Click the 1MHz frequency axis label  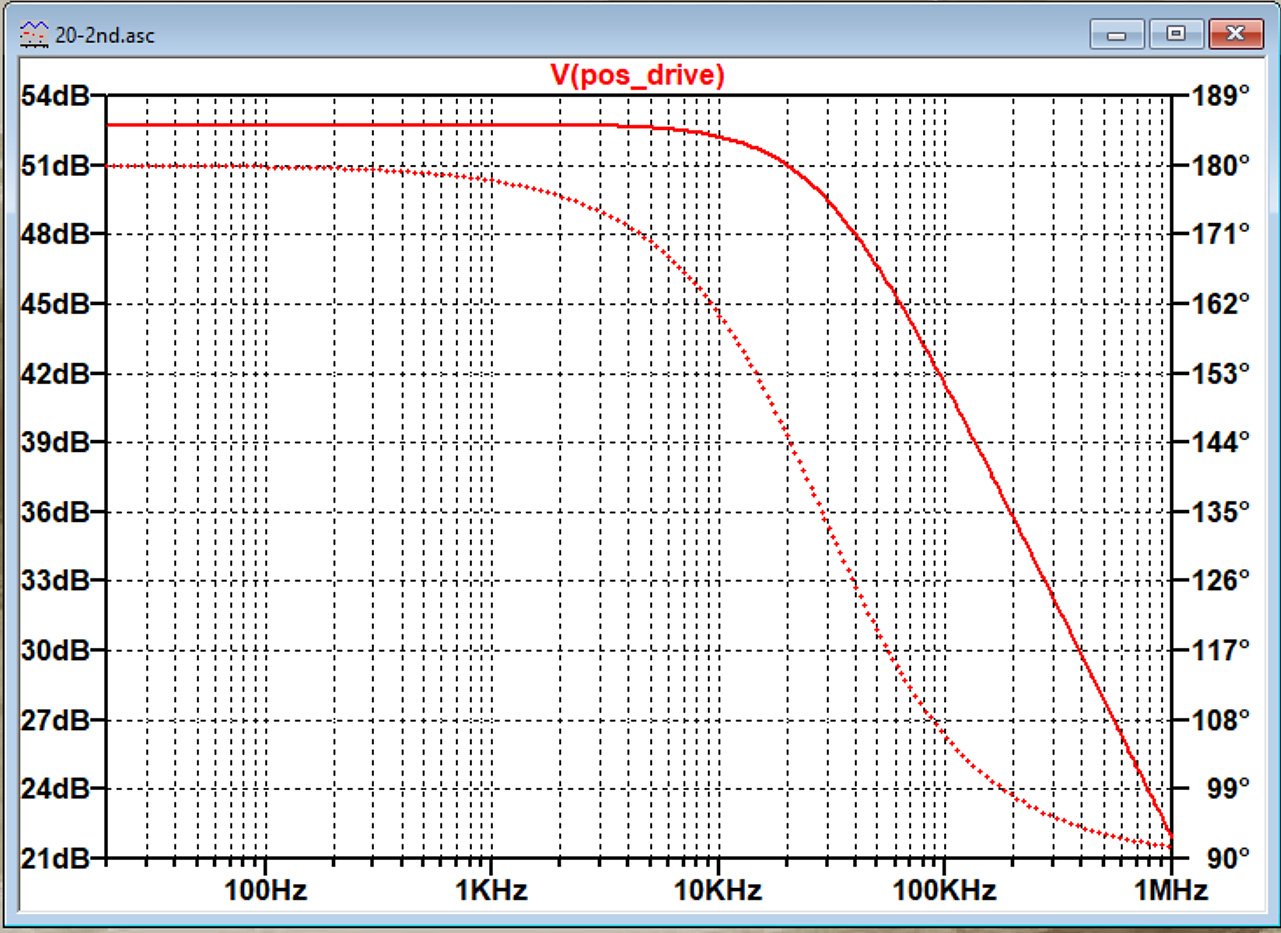click(1169, 889)
